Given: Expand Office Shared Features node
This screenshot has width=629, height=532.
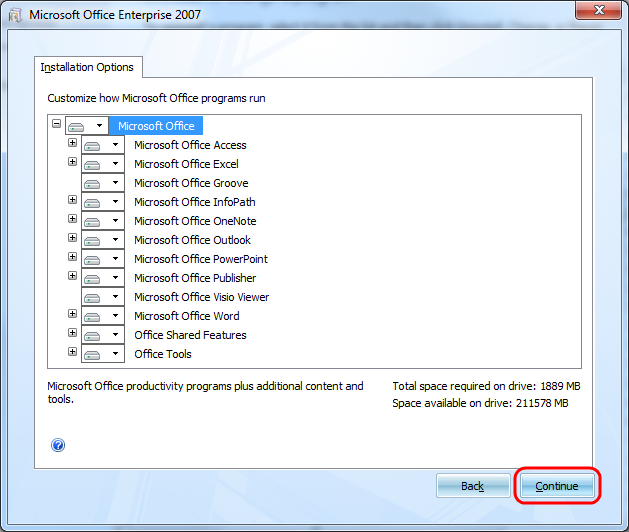Looking at the screenshot, I should pos(72,333).
